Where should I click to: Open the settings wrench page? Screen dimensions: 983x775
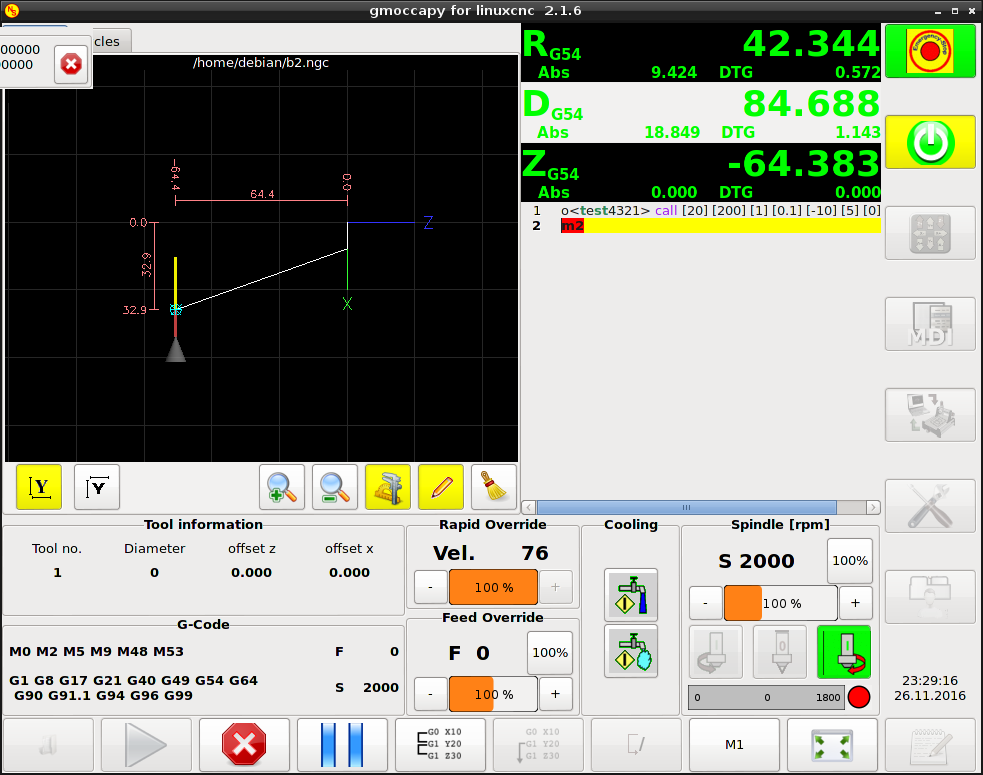tap(930, 506)
